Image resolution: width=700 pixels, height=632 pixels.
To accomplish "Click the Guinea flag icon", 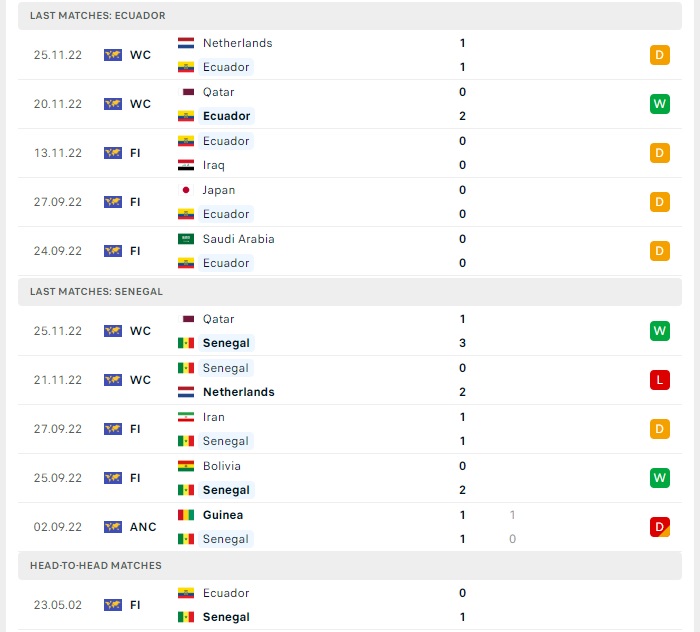I will coord(185,515).
